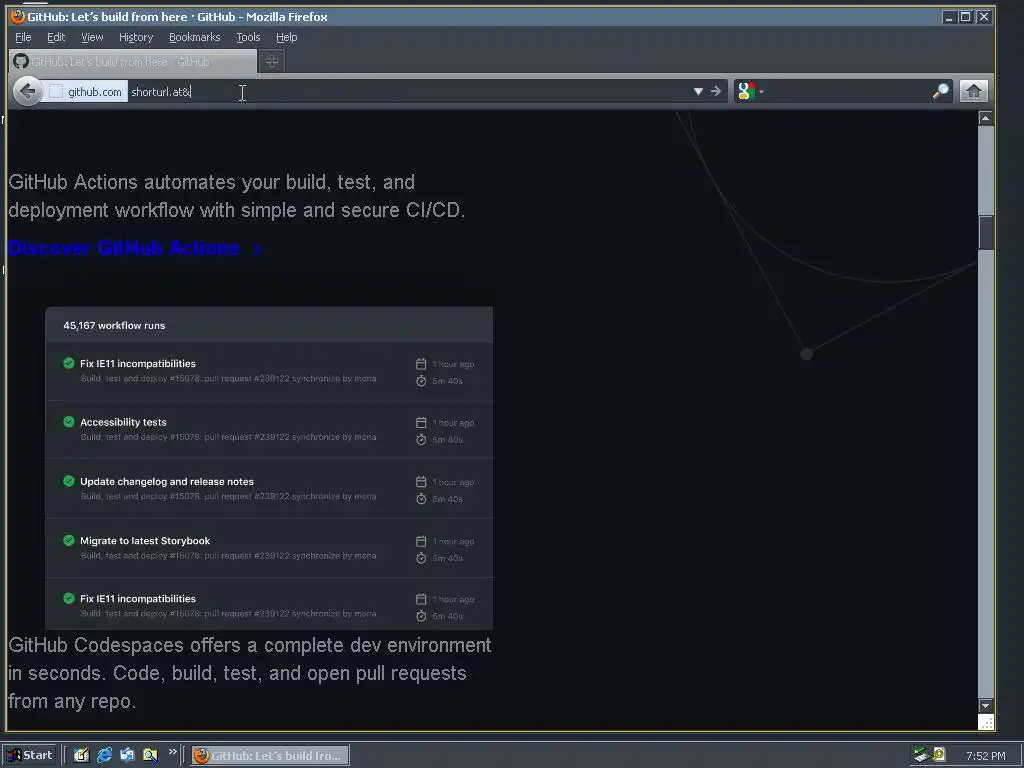
Task: Click '5m 40s' in Migrate to latest Storybook row
Action: tap(447, 558)
